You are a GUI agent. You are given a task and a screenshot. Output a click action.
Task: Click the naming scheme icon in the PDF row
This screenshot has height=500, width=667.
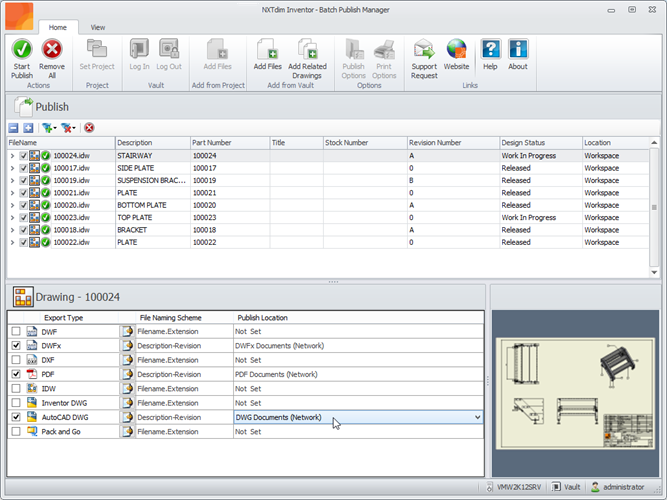(127, 374)
